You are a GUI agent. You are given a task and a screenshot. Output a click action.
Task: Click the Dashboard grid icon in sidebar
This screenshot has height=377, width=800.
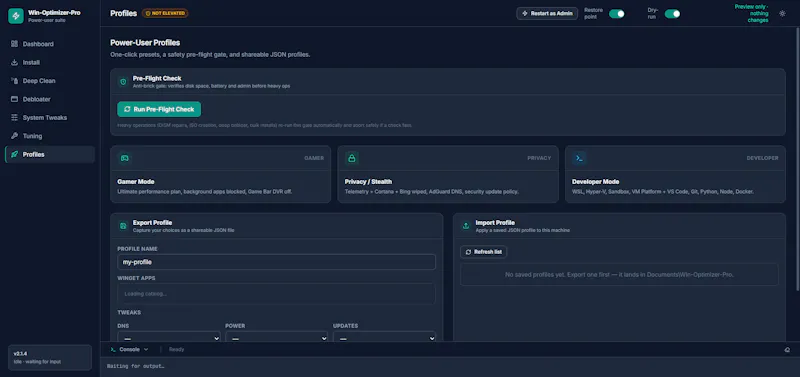tap(14, 44)
